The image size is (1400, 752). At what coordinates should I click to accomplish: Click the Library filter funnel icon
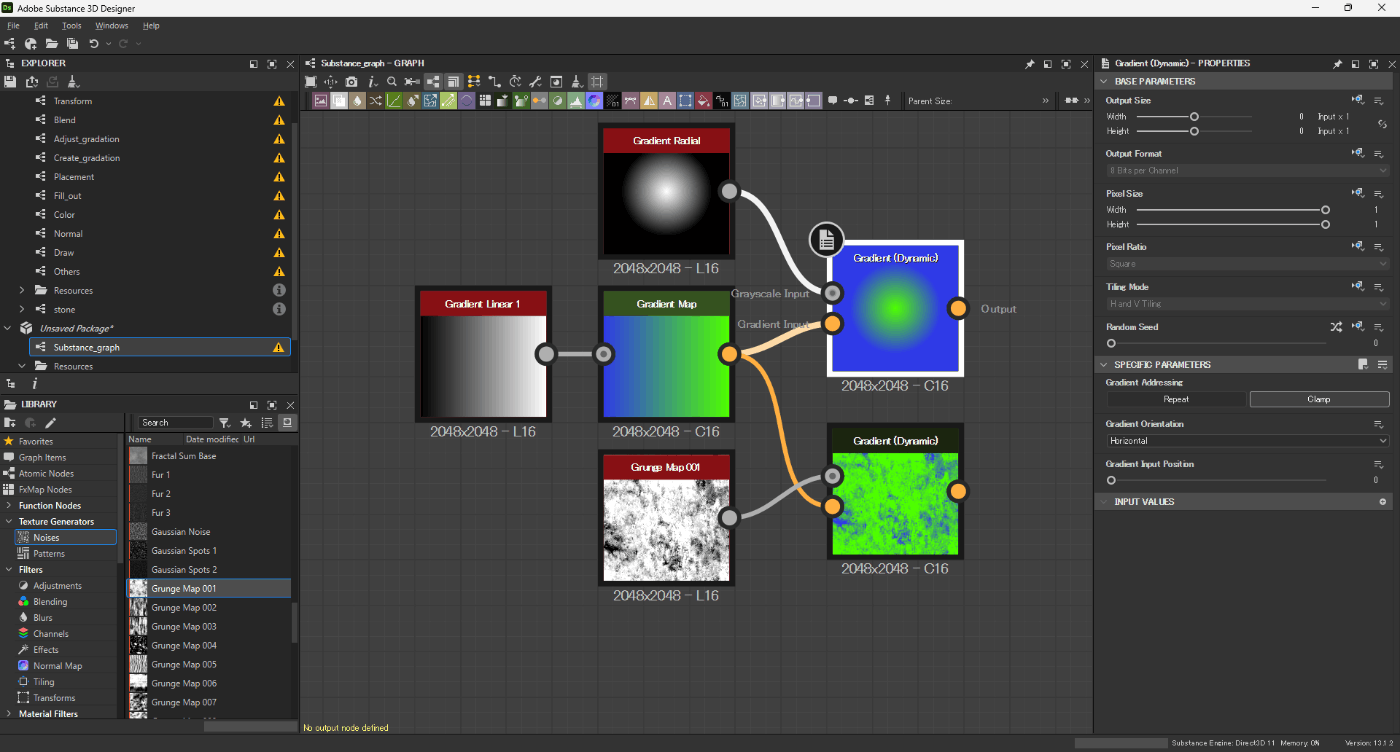225,423
